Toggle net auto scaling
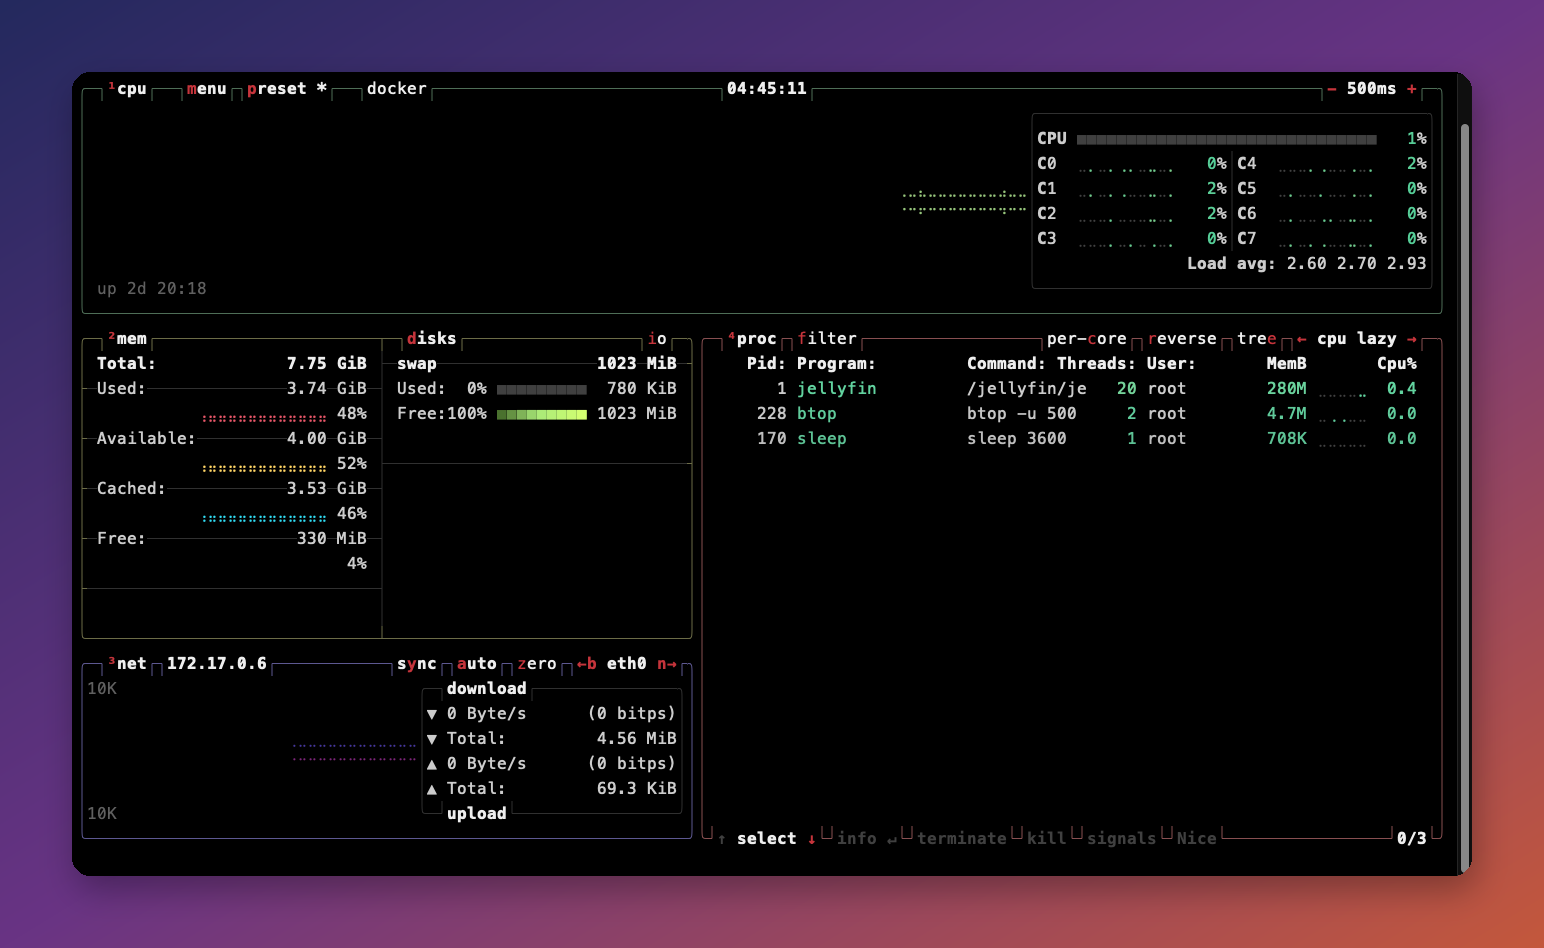1544x948 pixels. point(477,664)
